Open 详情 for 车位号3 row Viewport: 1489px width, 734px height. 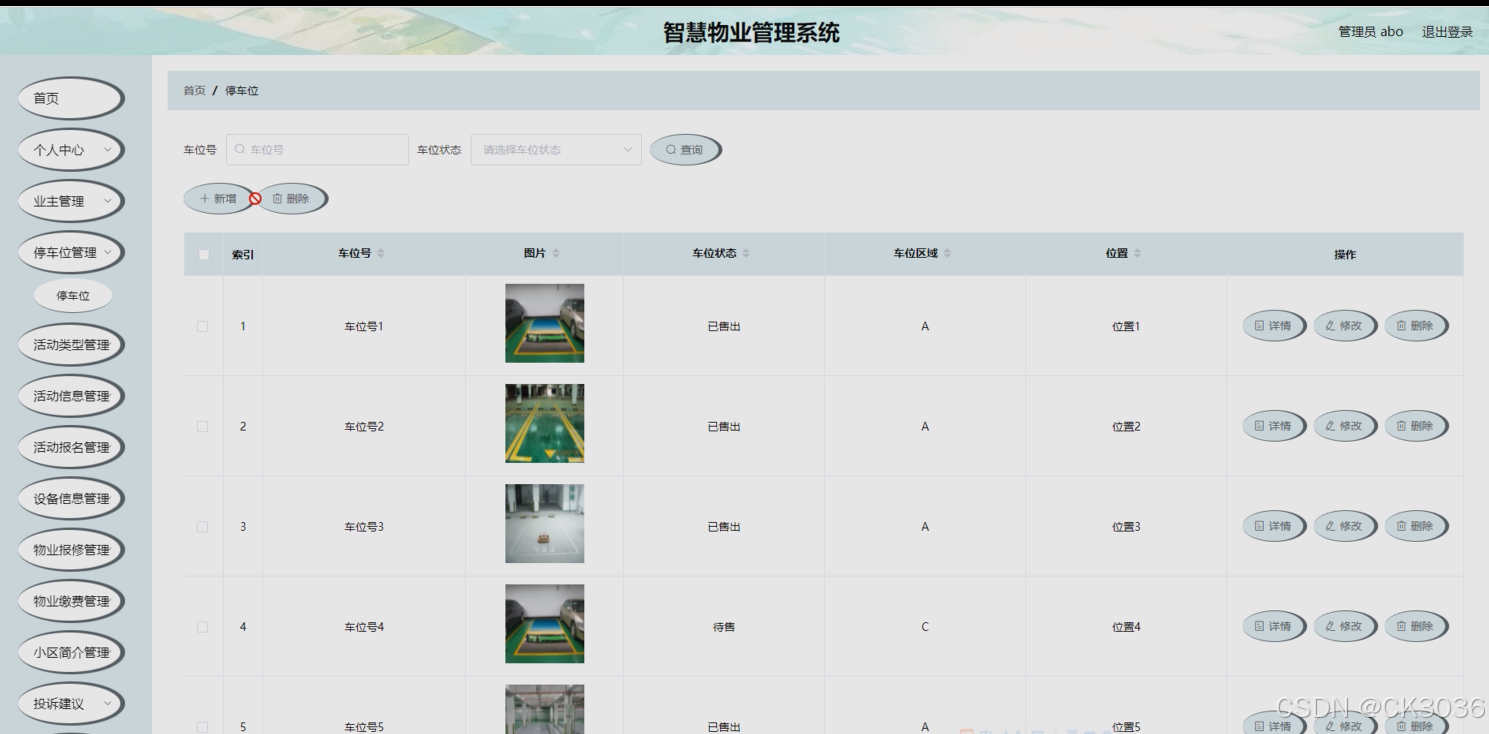tap(1274, 526)
